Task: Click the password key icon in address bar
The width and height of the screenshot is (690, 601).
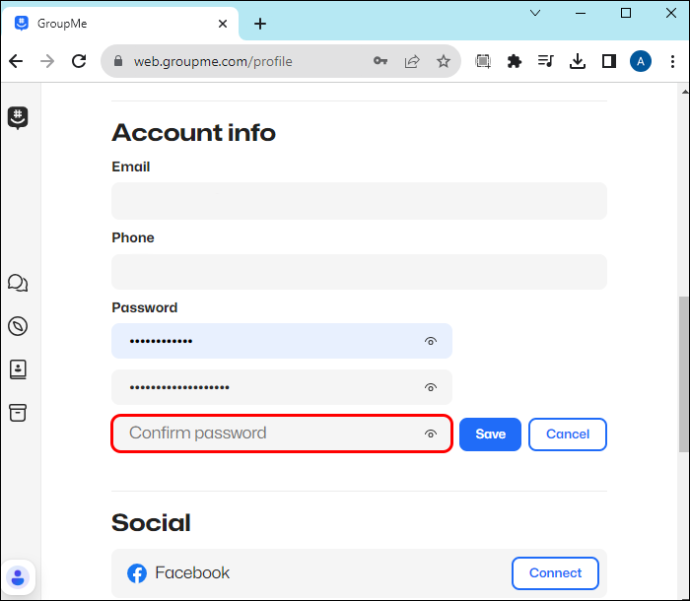Action: [380, 61]
